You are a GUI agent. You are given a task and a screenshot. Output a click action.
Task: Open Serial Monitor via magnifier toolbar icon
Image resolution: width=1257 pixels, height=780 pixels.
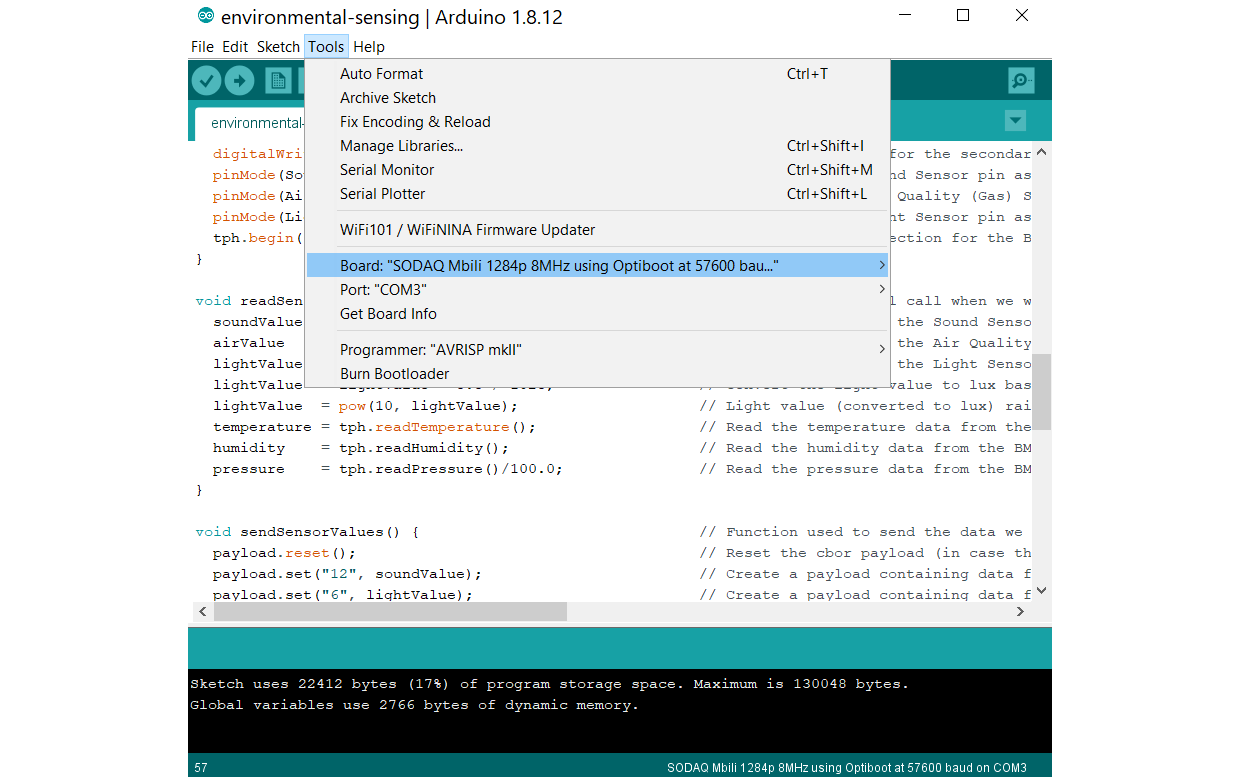(x=1021, y=80)
